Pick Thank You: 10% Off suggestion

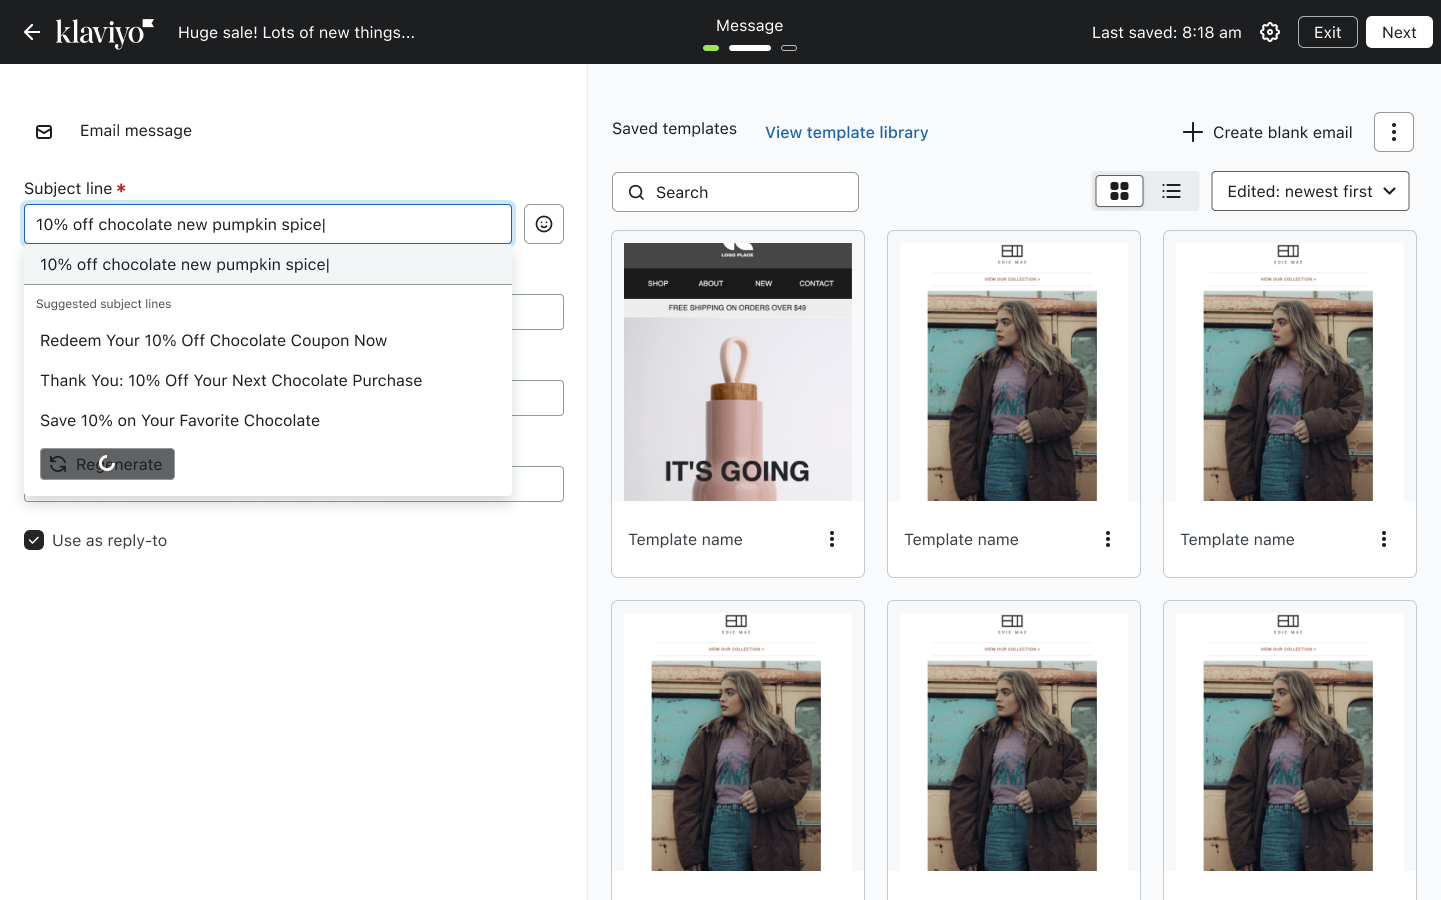coord(231,381)
